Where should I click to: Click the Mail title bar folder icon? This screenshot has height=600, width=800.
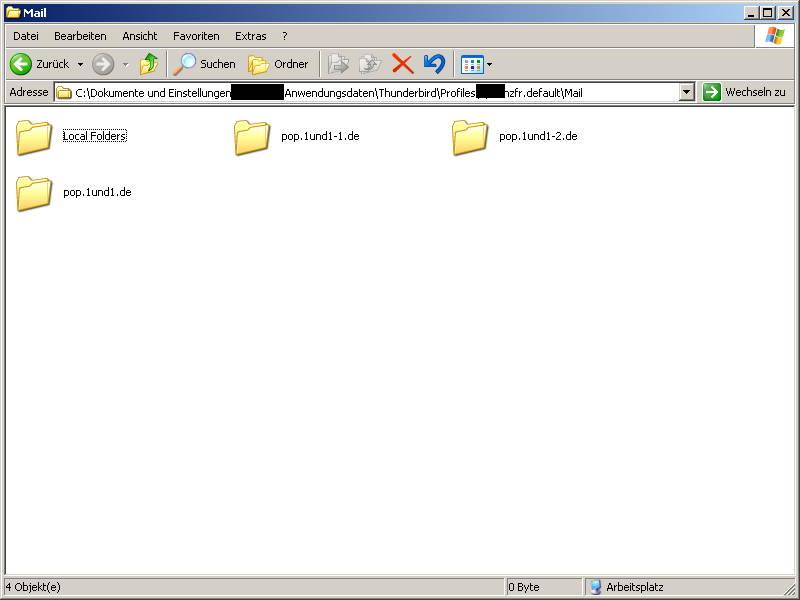[13, 13]
